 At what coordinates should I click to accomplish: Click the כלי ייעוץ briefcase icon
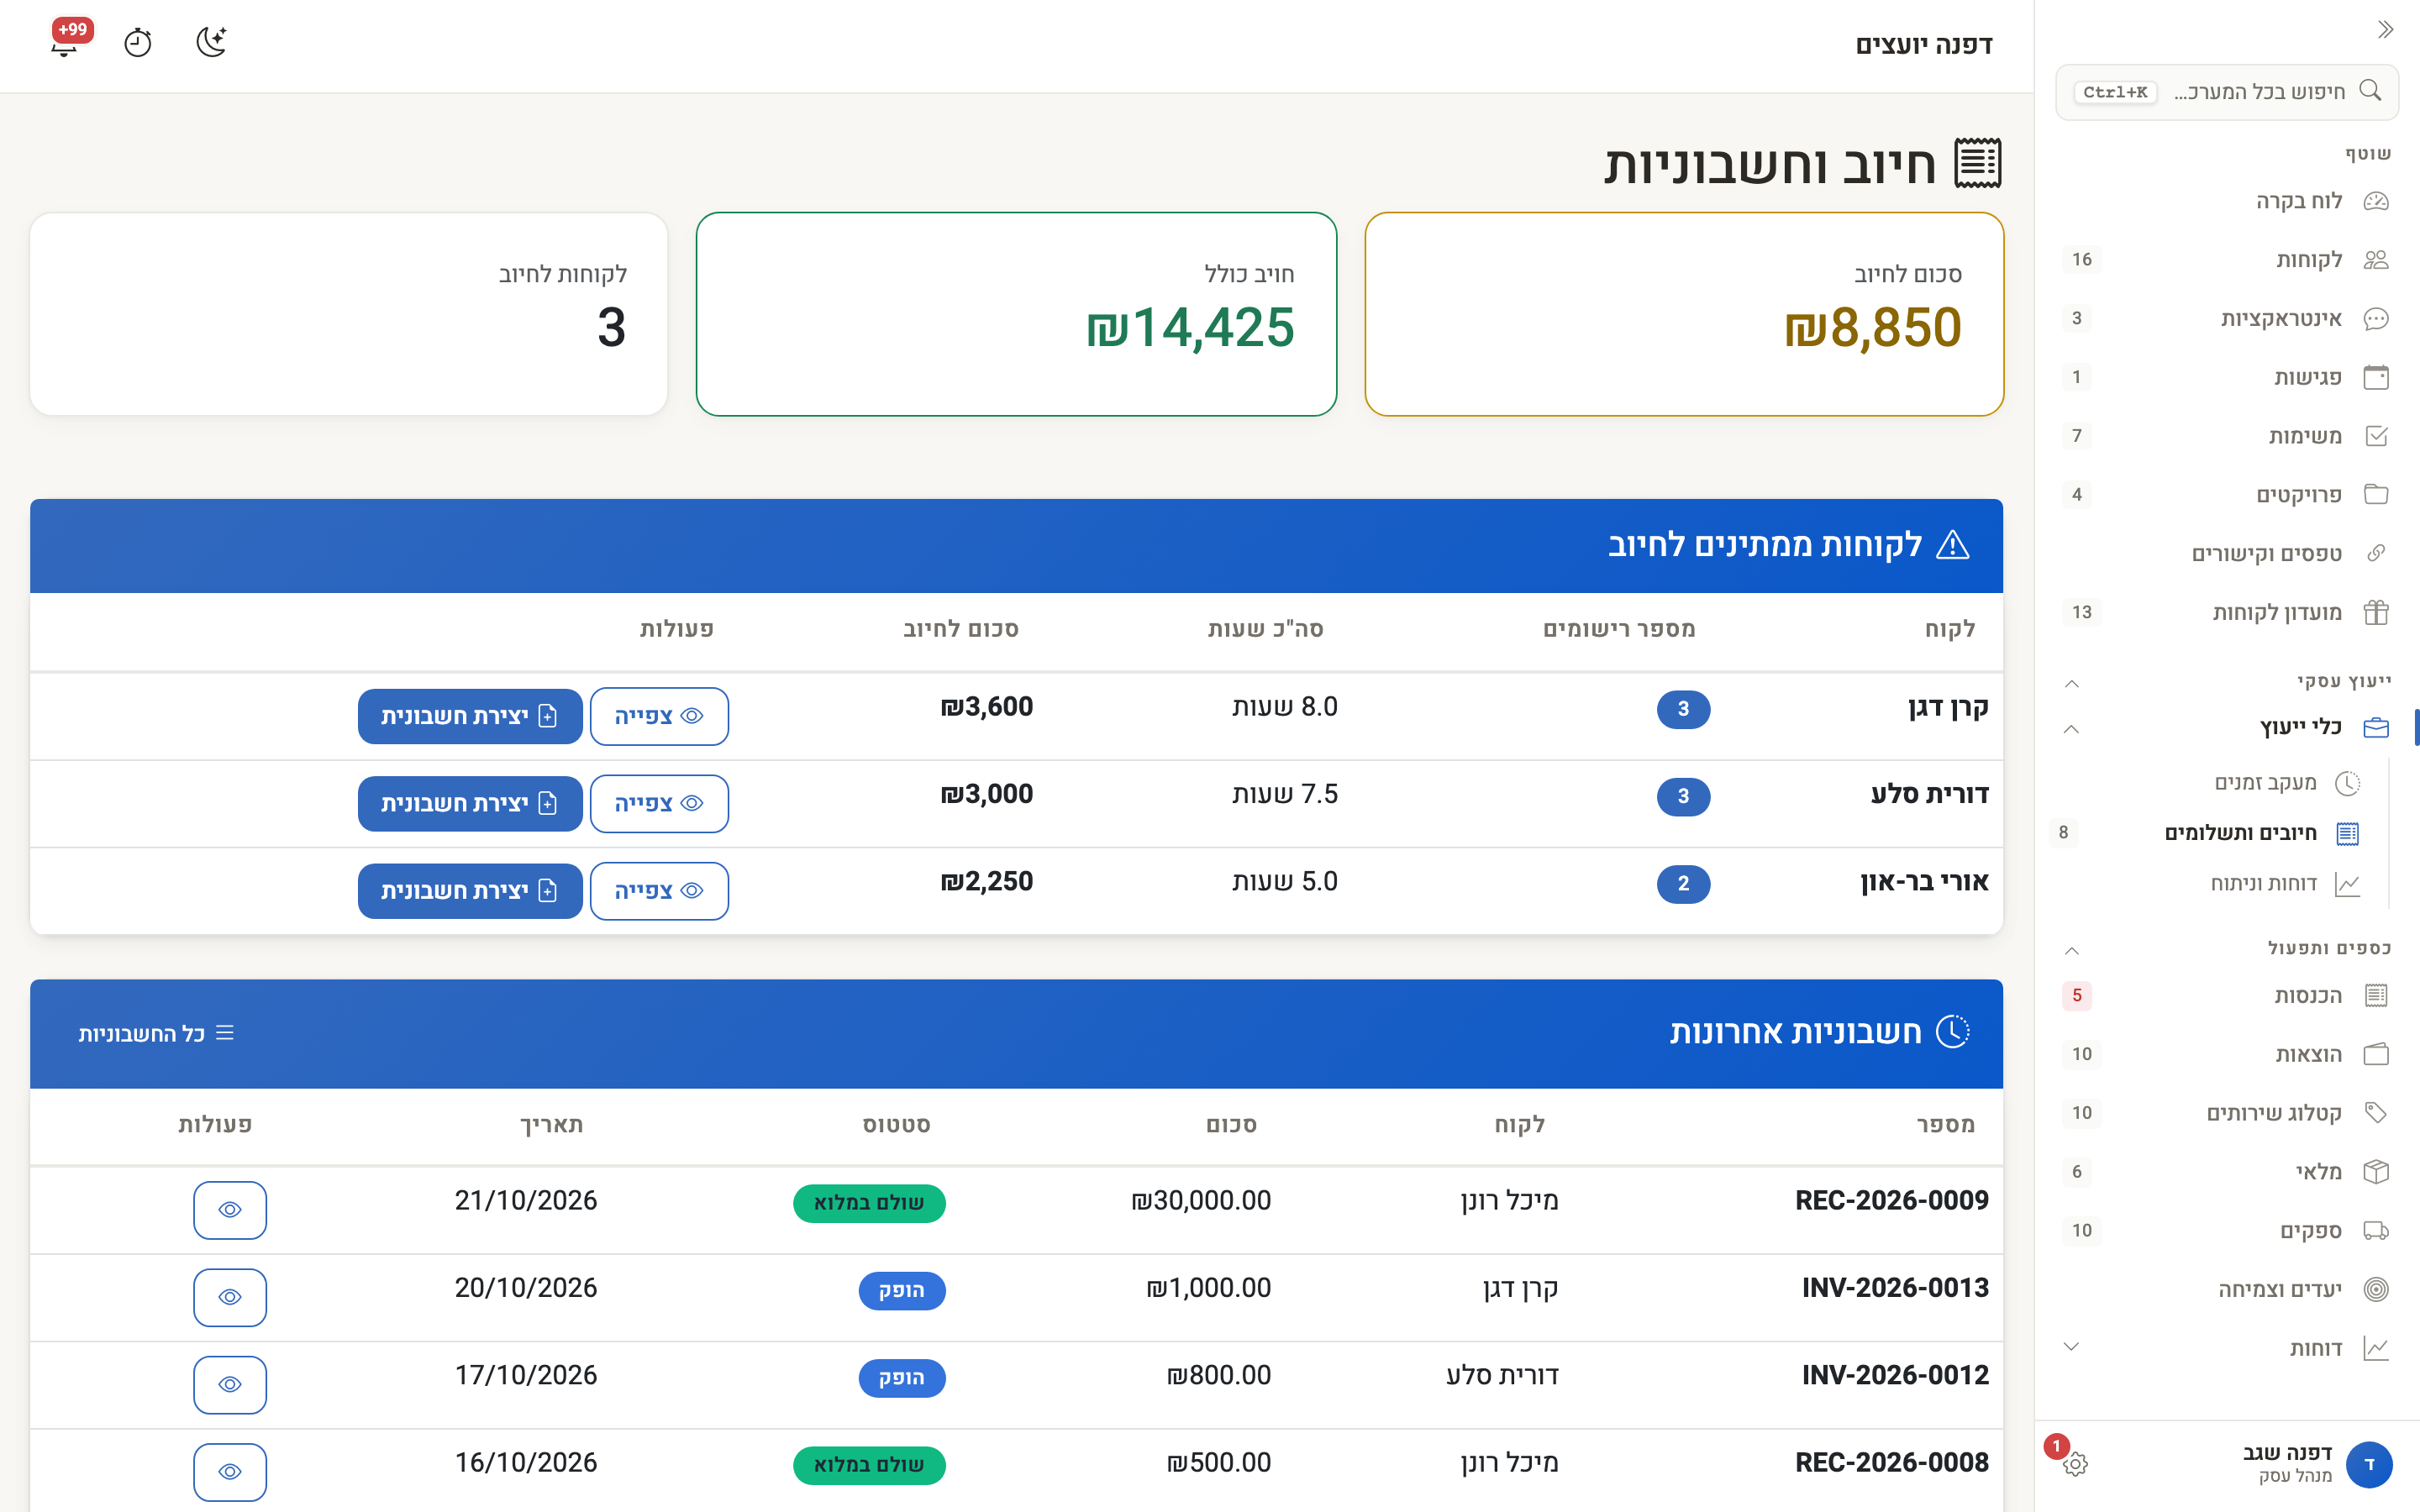(2376, 728)
